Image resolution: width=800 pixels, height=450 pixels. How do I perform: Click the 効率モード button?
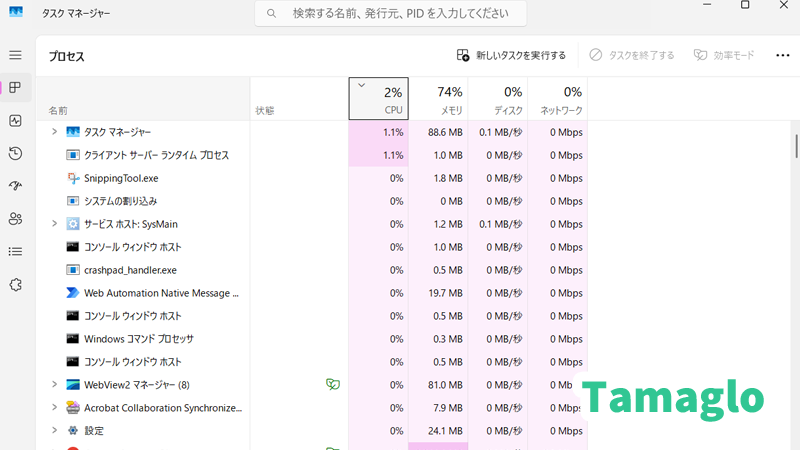pos(724,55)
